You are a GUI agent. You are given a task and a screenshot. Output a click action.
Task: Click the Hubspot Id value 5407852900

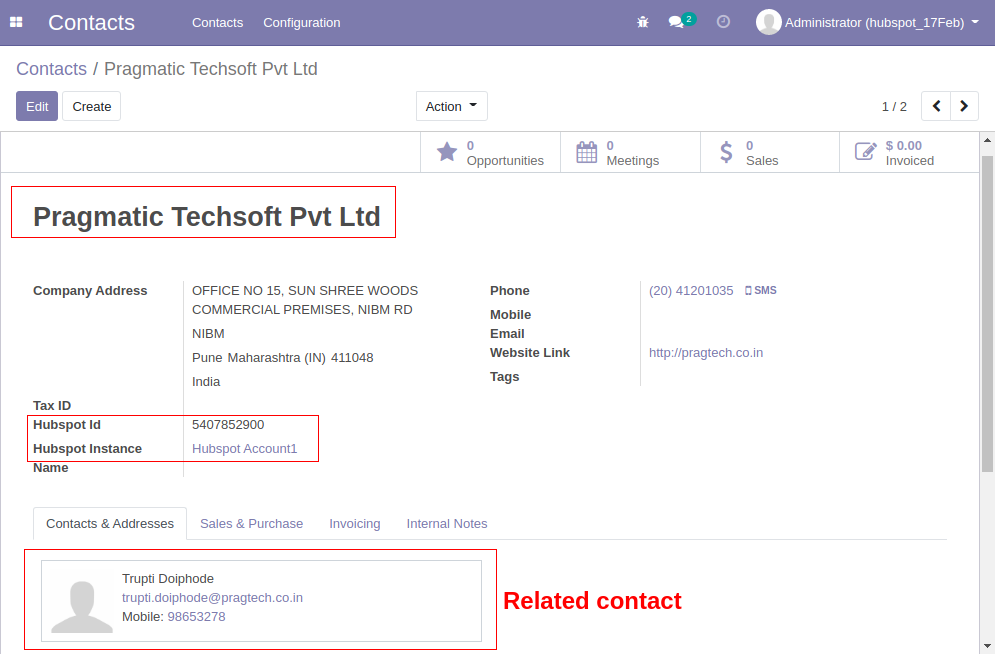click(x=228, y=424)
